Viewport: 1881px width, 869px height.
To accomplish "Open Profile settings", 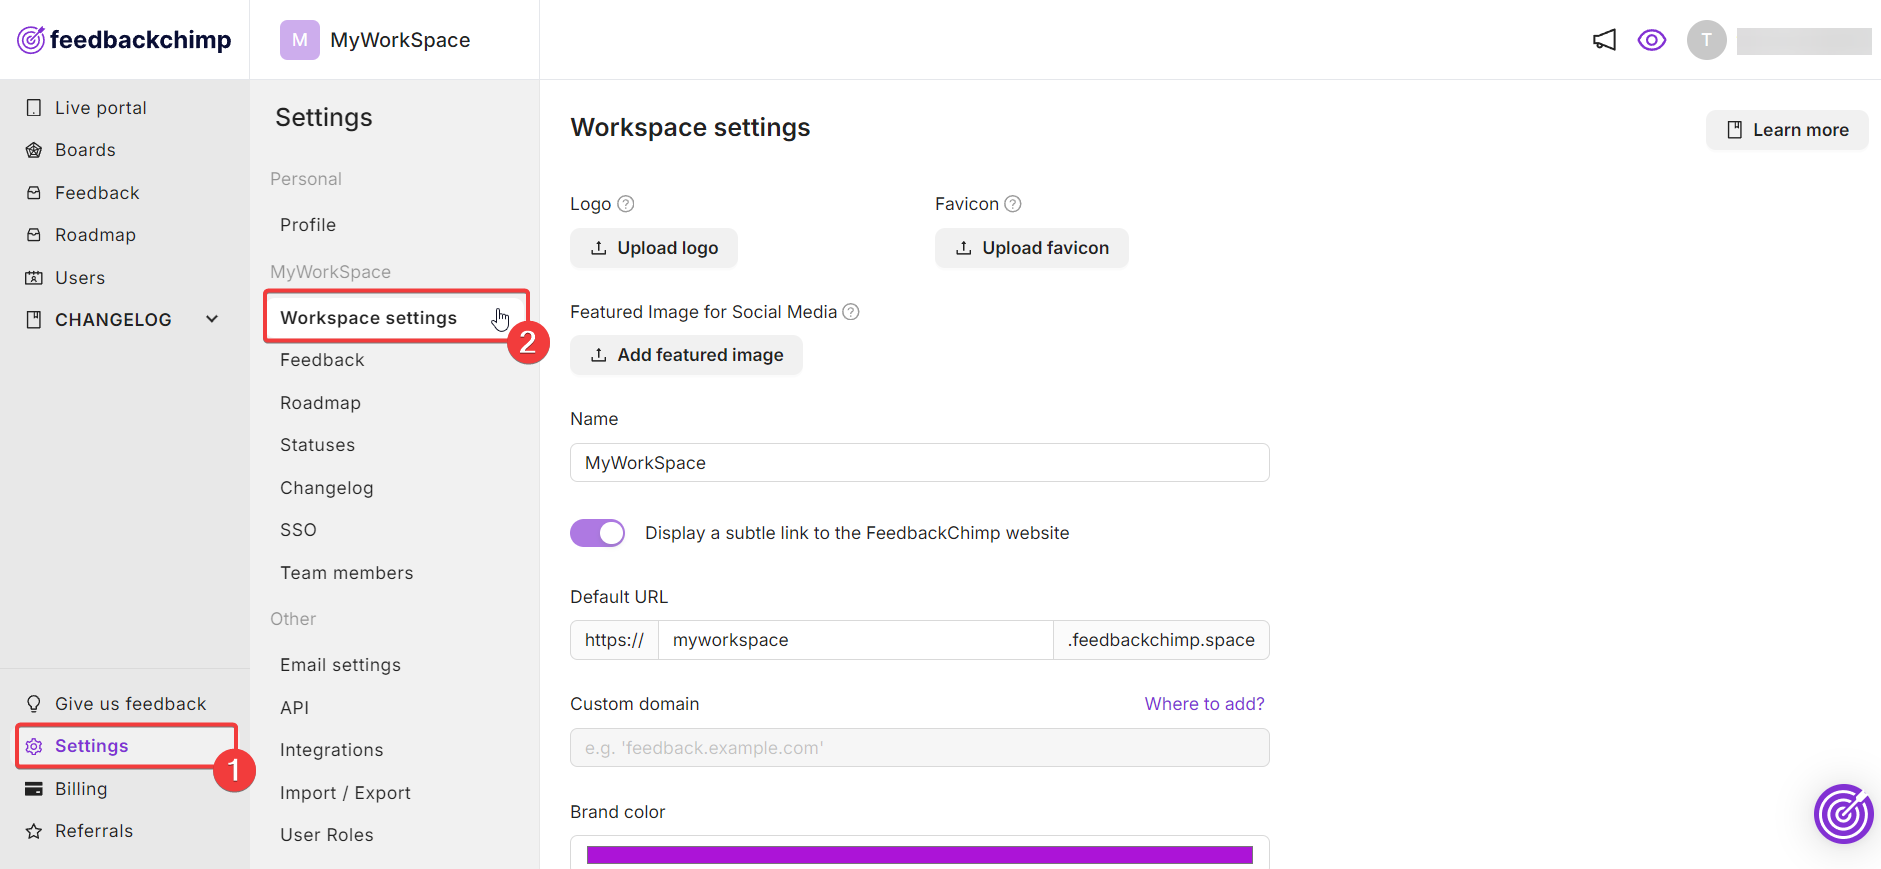I will click(x=308, y=225).
